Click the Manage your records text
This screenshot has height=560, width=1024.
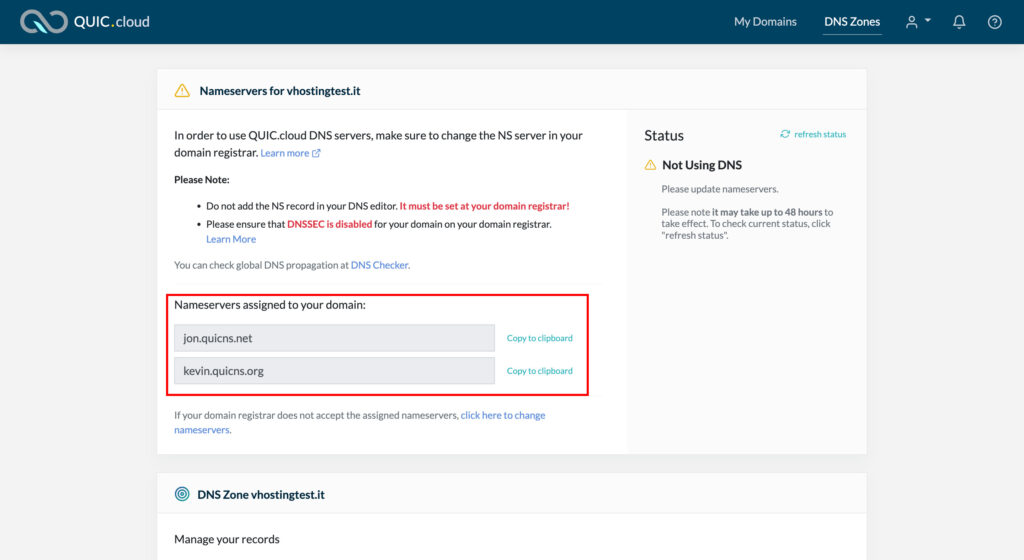[227, 539]
